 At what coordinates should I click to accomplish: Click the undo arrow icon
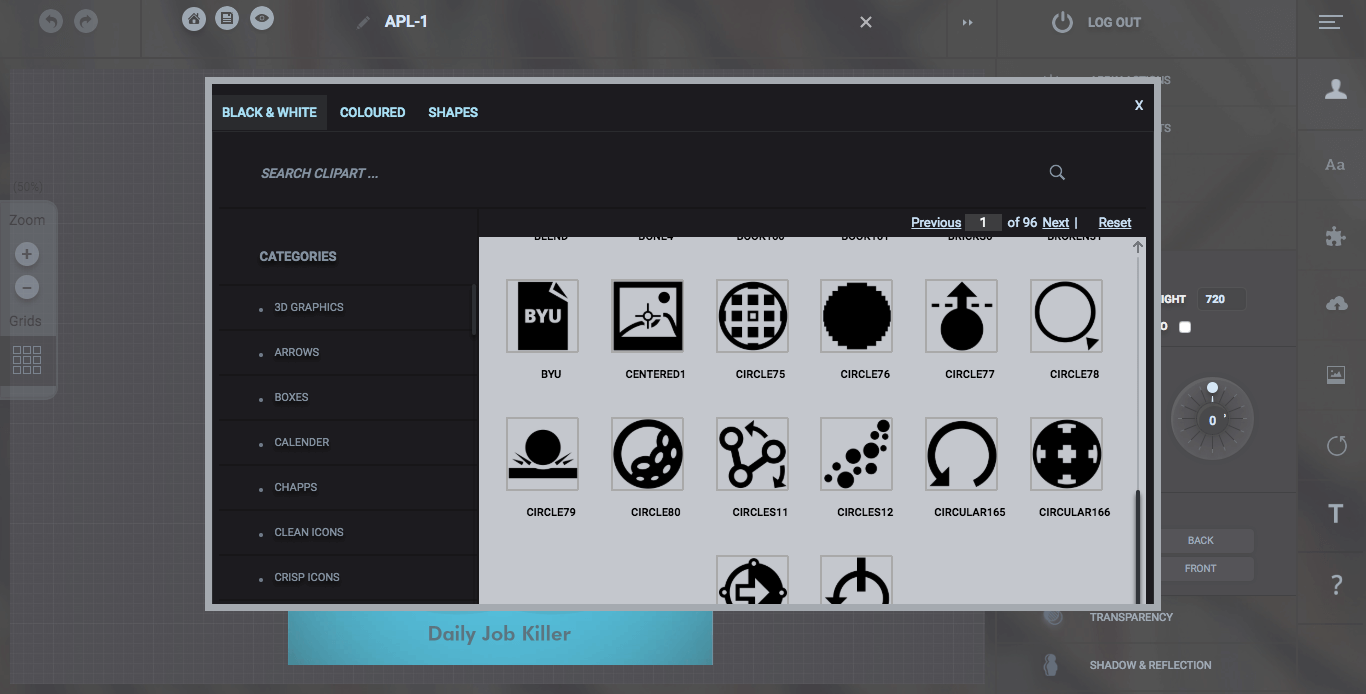pyautogui.click(x=52, y=20)
